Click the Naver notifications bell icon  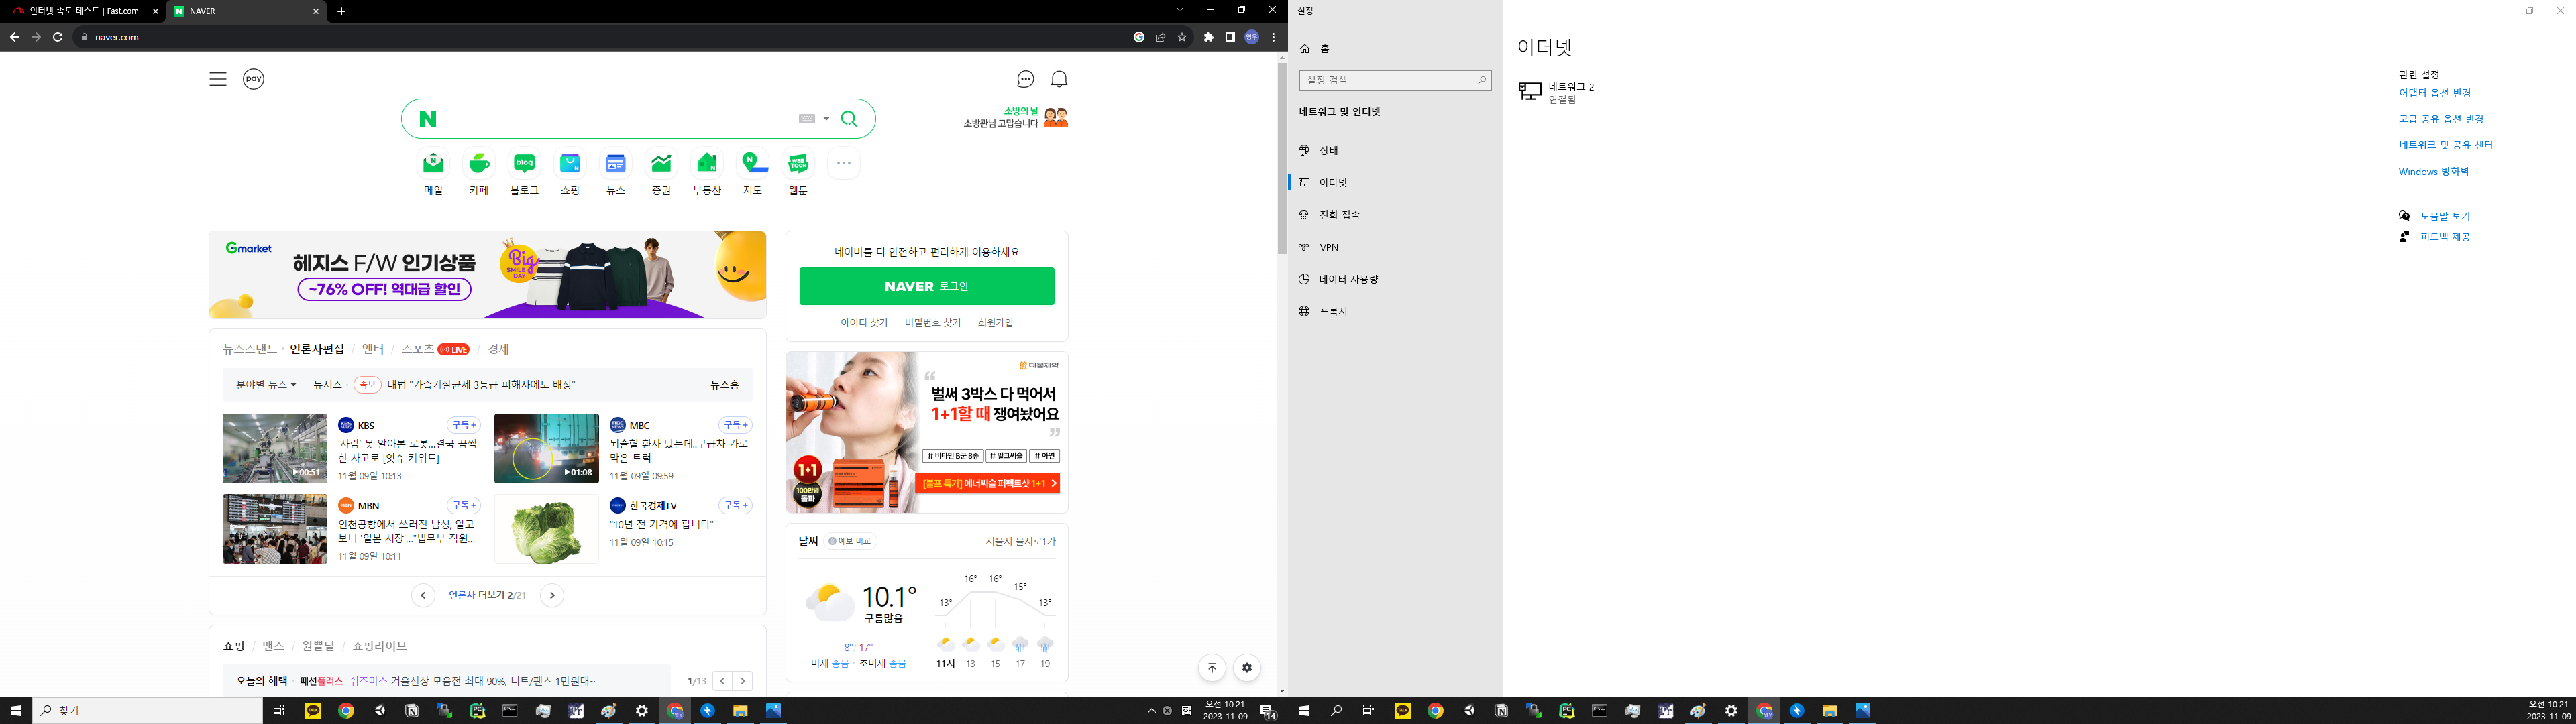pyautogui.click(x=1059, y=79)
